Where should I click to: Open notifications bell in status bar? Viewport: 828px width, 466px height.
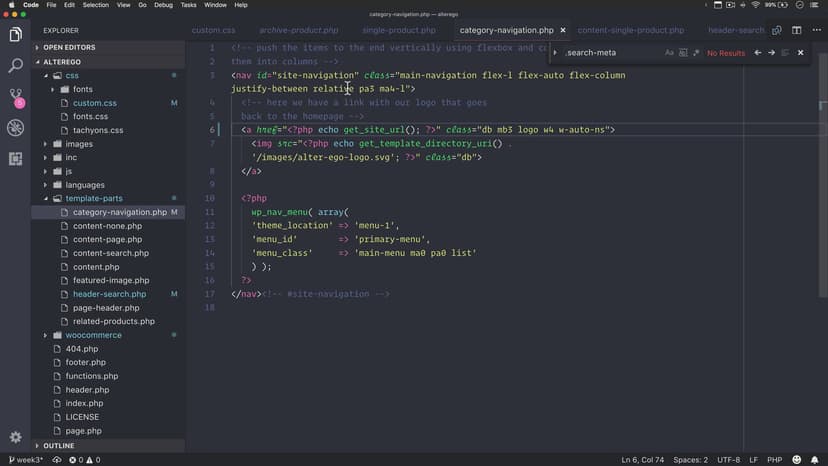tap(815, 459)
